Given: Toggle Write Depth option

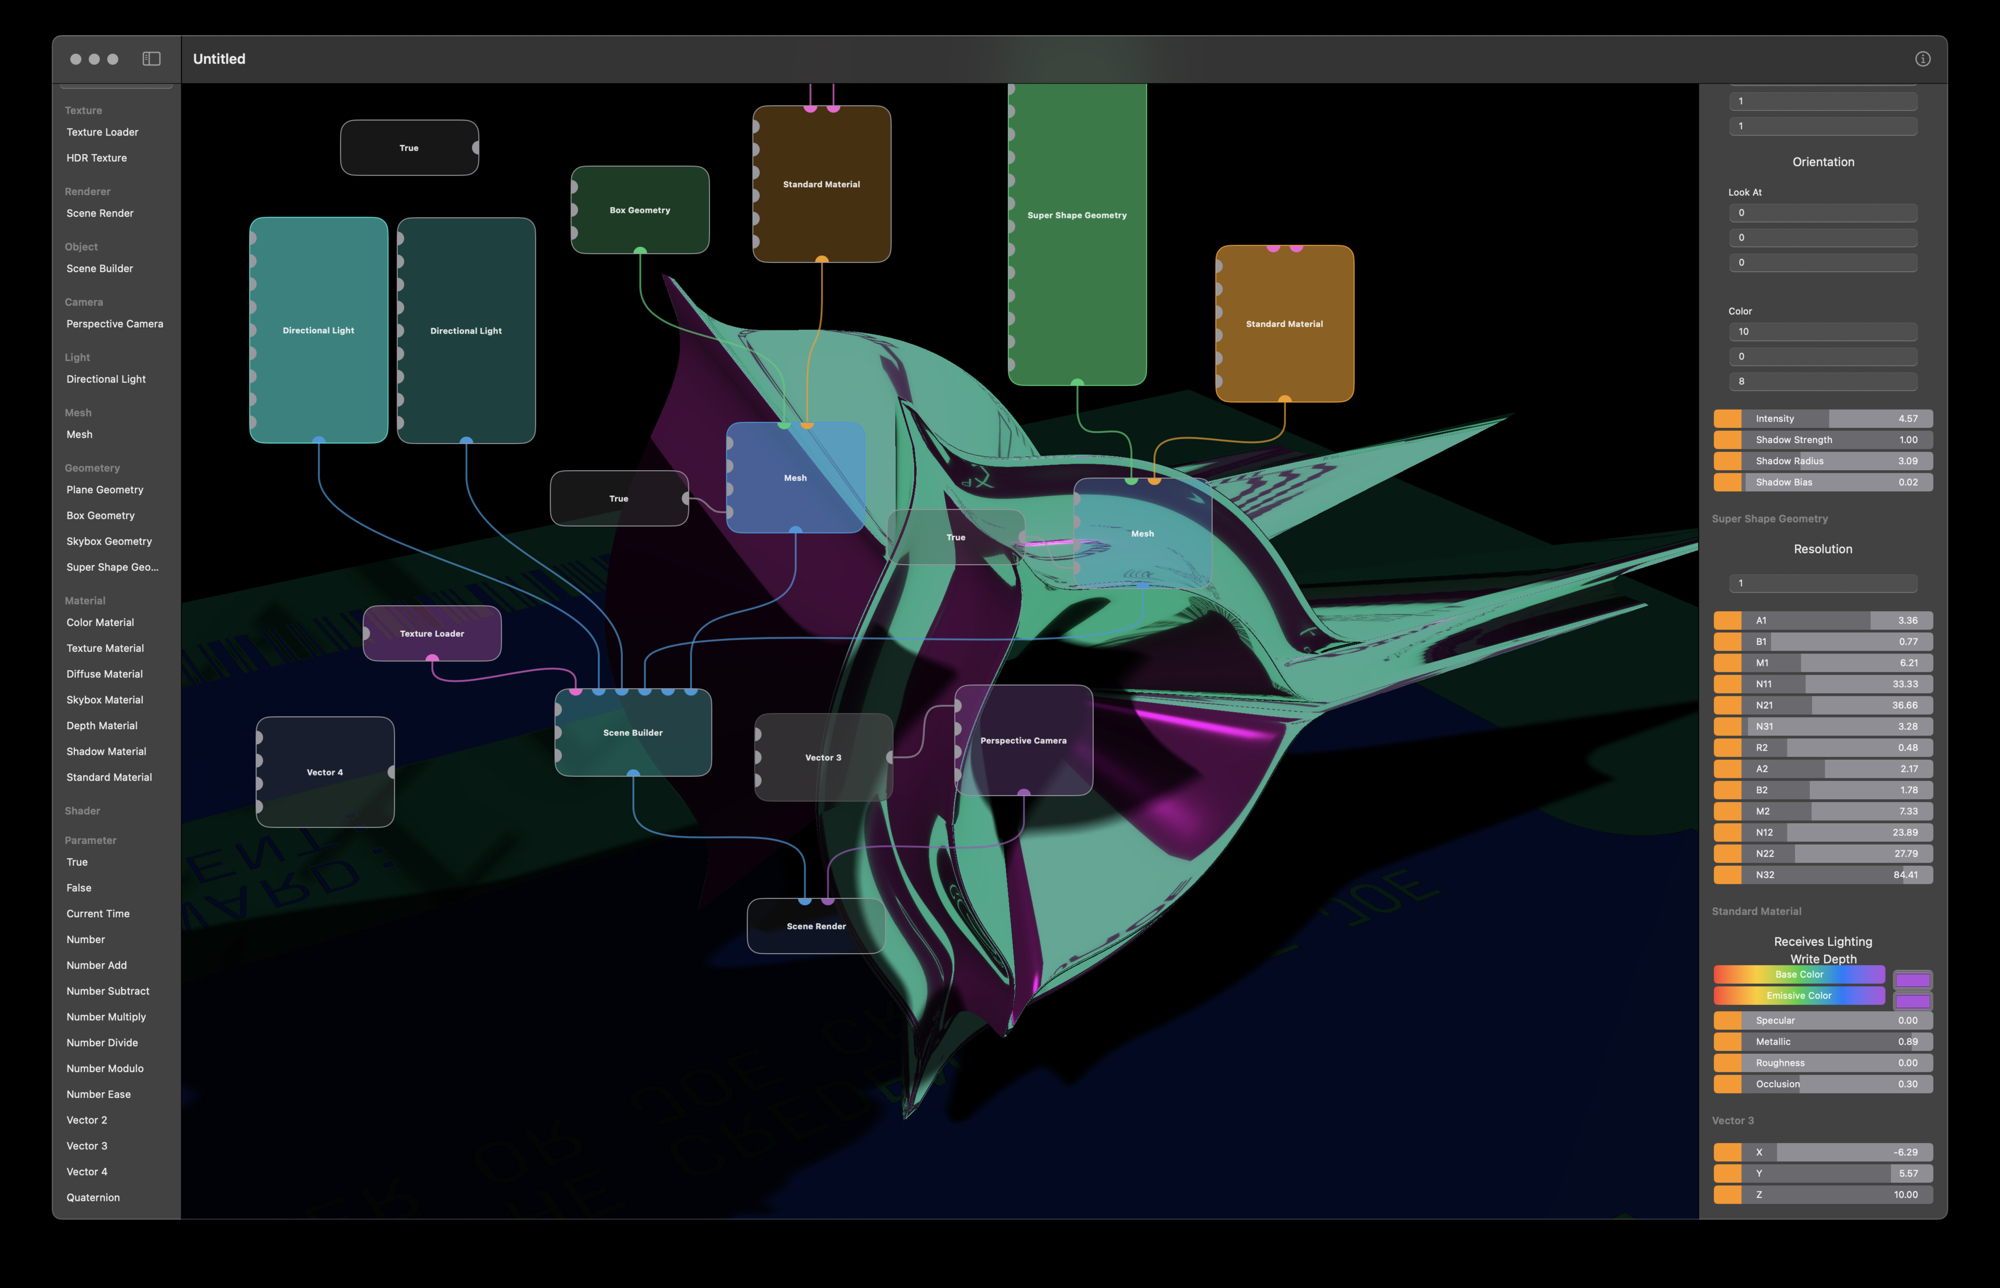Looking at the screenshot, I should 1822,958.
